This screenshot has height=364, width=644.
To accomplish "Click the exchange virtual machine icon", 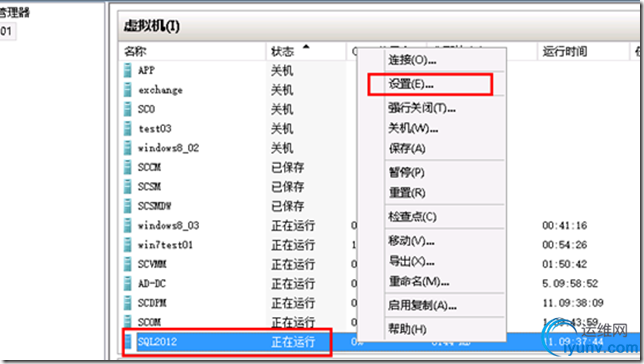I will [128, 90].
